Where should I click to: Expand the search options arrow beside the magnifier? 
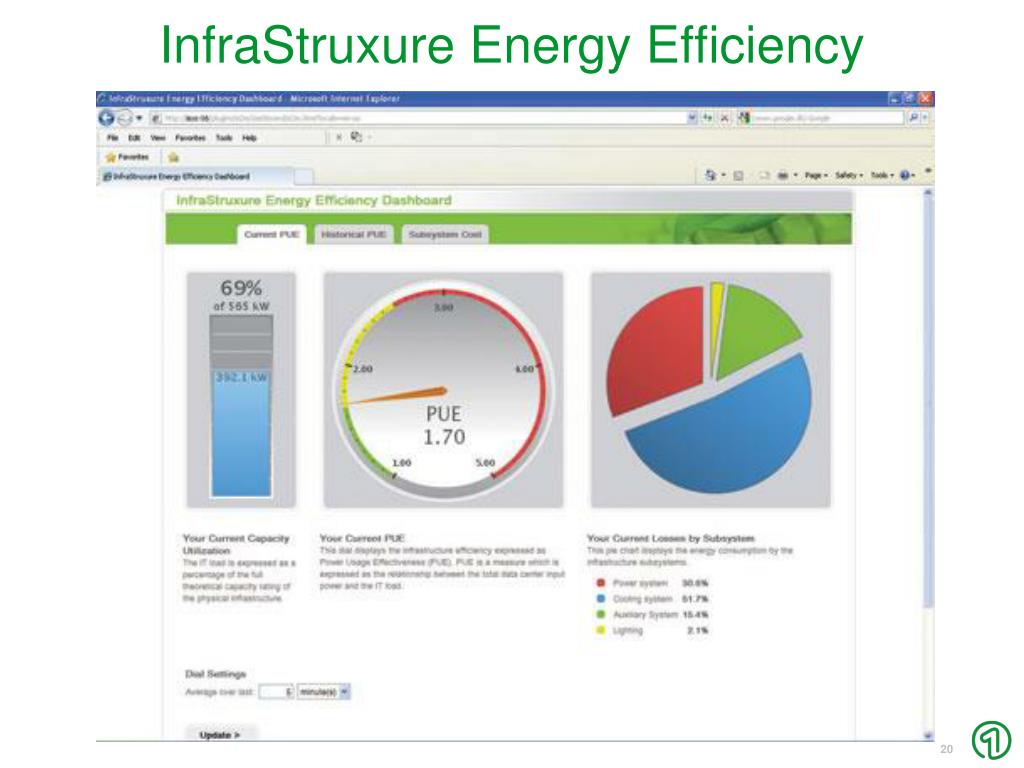pyautogui.click(x=925, y=118)
